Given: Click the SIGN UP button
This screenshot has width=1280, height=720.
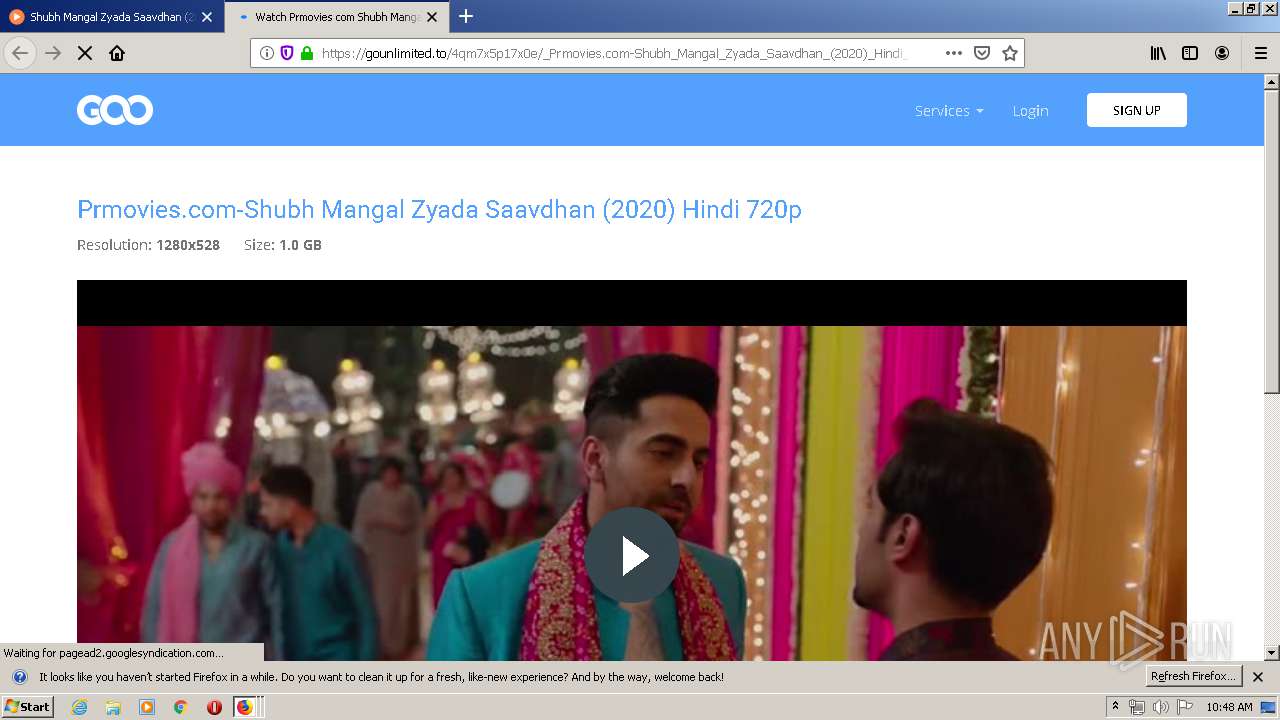Looking at the screenshot, I should tap(1137, 110).
